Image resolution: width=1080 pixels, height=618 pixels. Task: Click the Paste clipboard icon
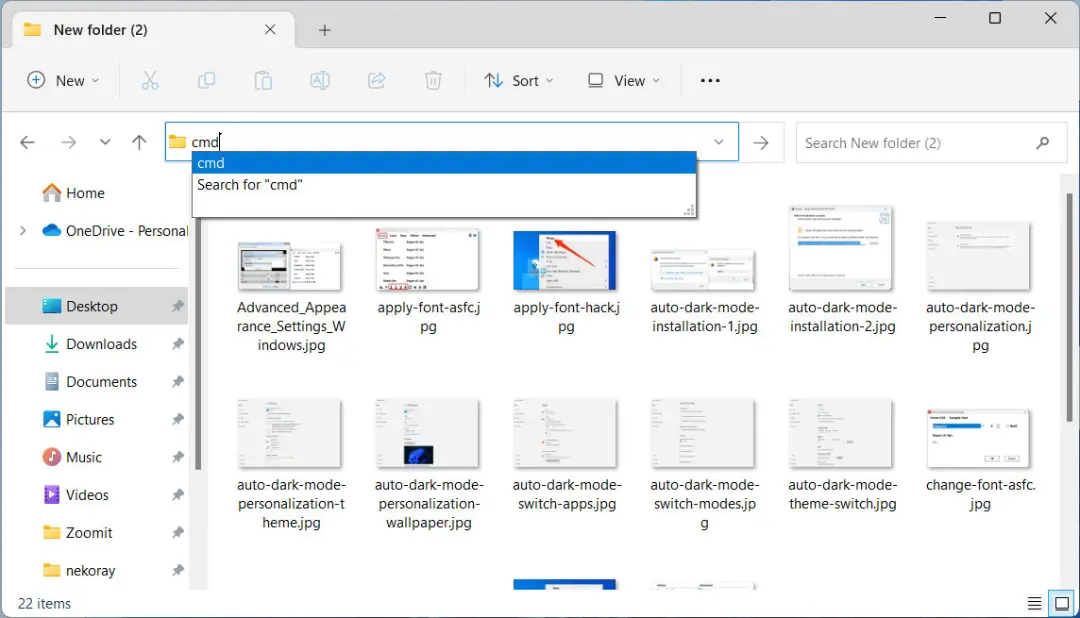(x=263, y=81)
